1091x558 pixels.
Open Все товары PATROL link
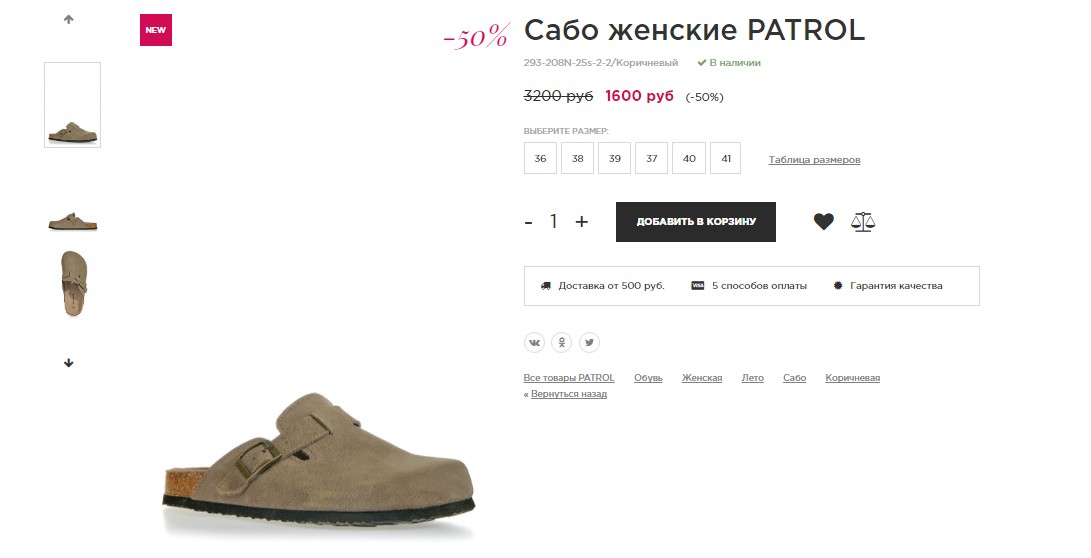click(x=569, y=378)
